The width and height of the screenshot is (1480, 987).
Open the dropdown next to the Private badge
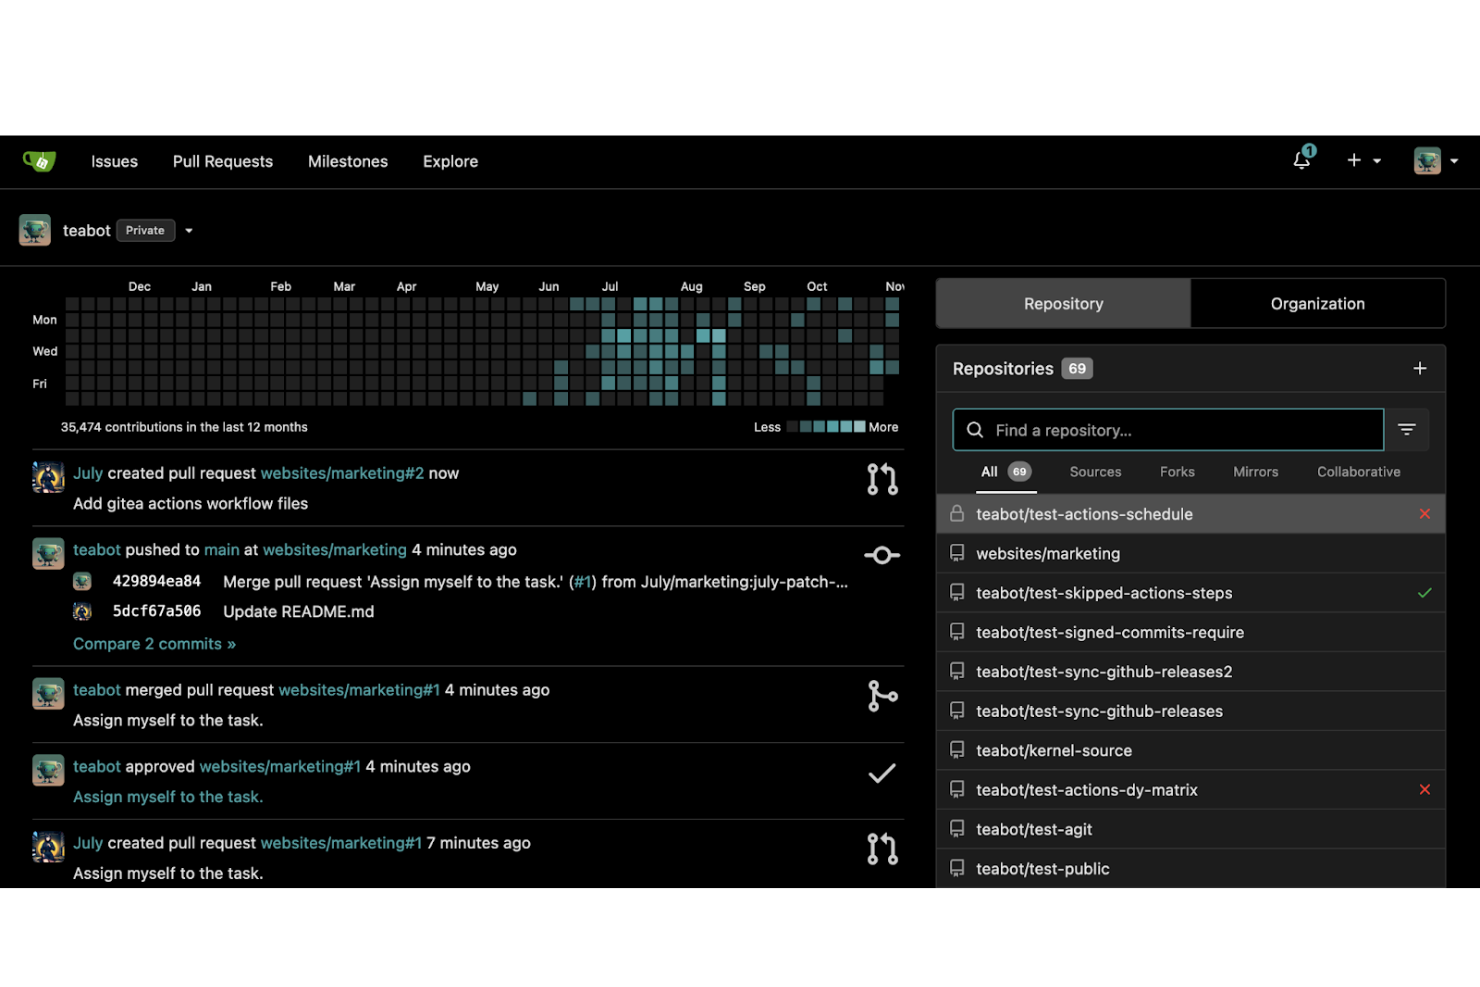[x=188, y=230]
